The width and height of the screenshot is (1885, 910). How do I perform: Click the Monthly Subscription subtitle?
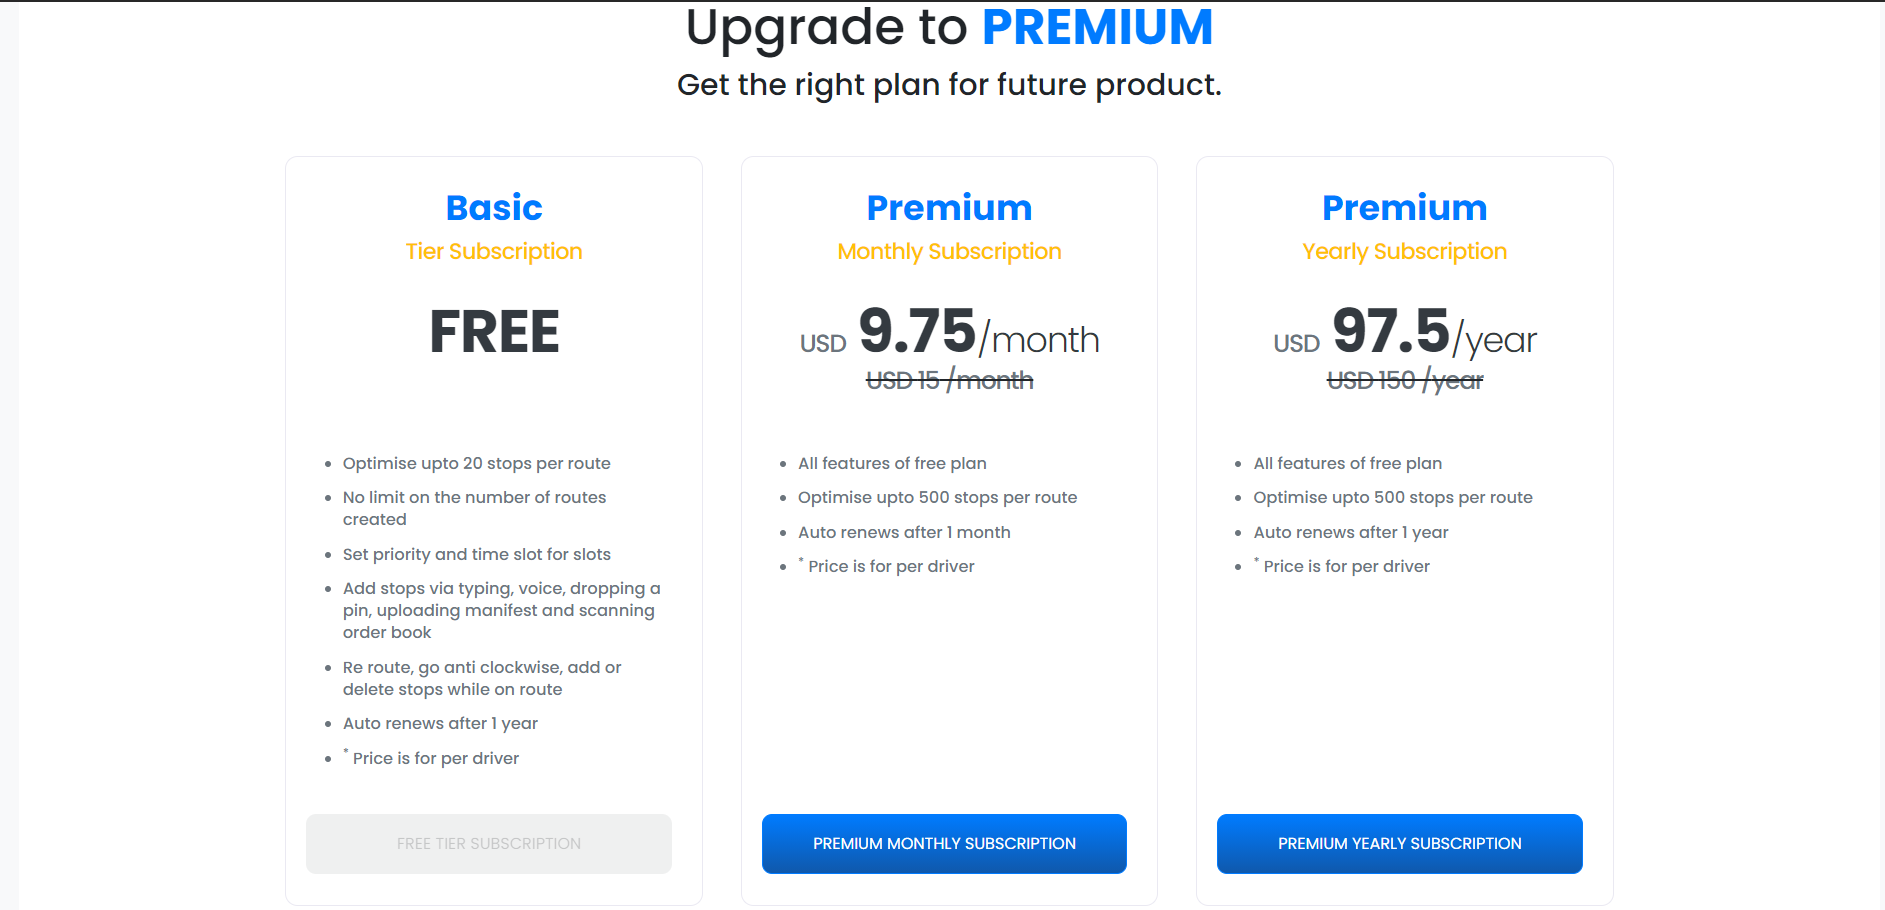click(x=949, y=251)
